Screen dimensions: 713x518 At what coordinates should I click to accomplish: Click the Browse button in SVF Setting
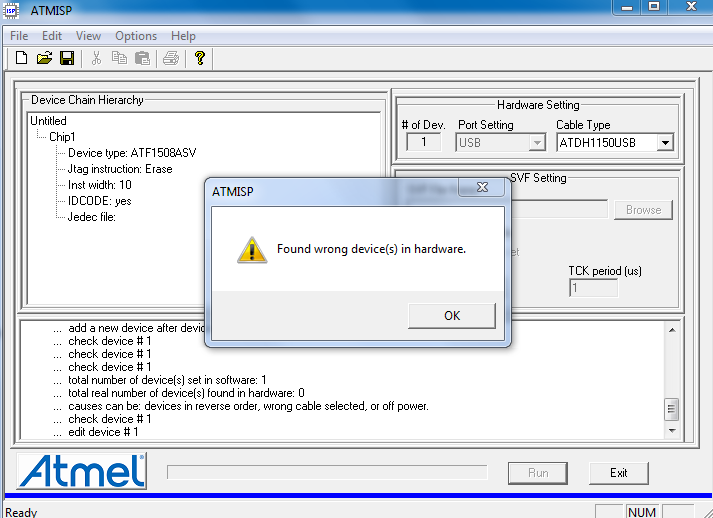pyautogui.click(x=643, y=210)
